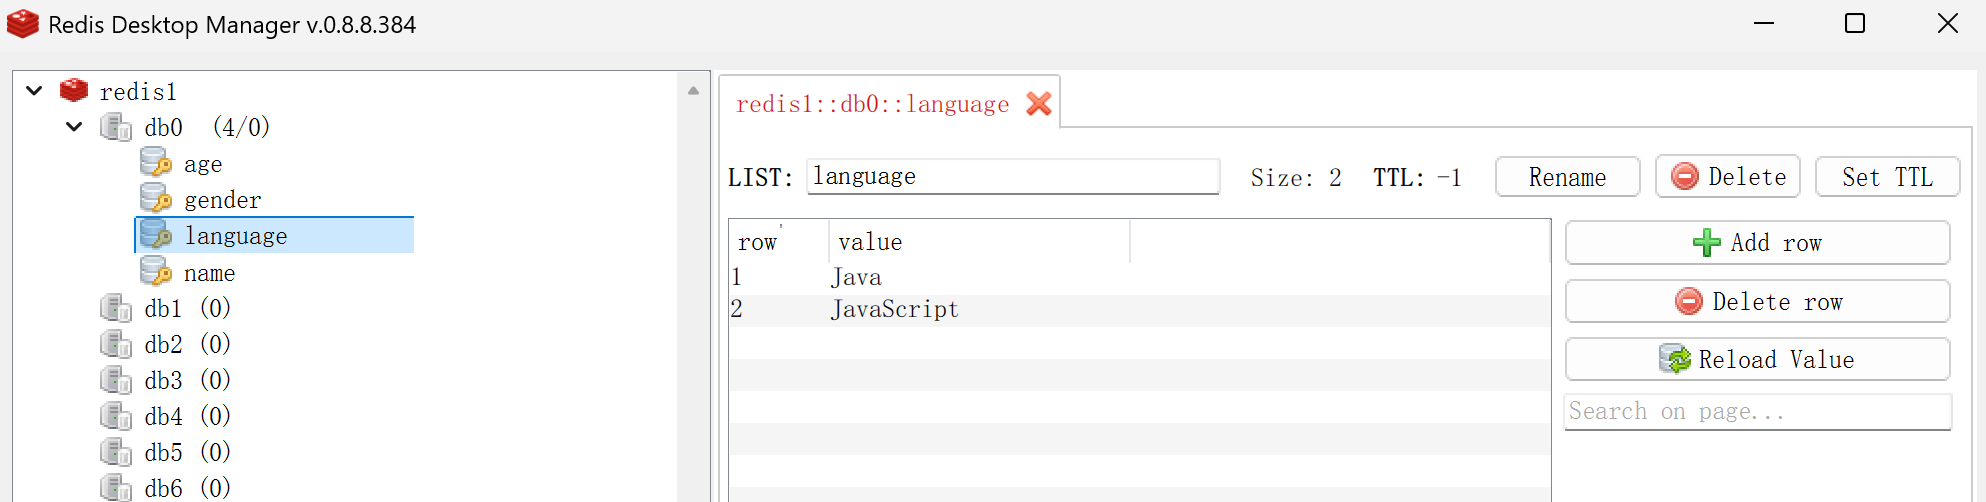
Task: Click the redis1 server connection icon
Action: coord(74,91)
